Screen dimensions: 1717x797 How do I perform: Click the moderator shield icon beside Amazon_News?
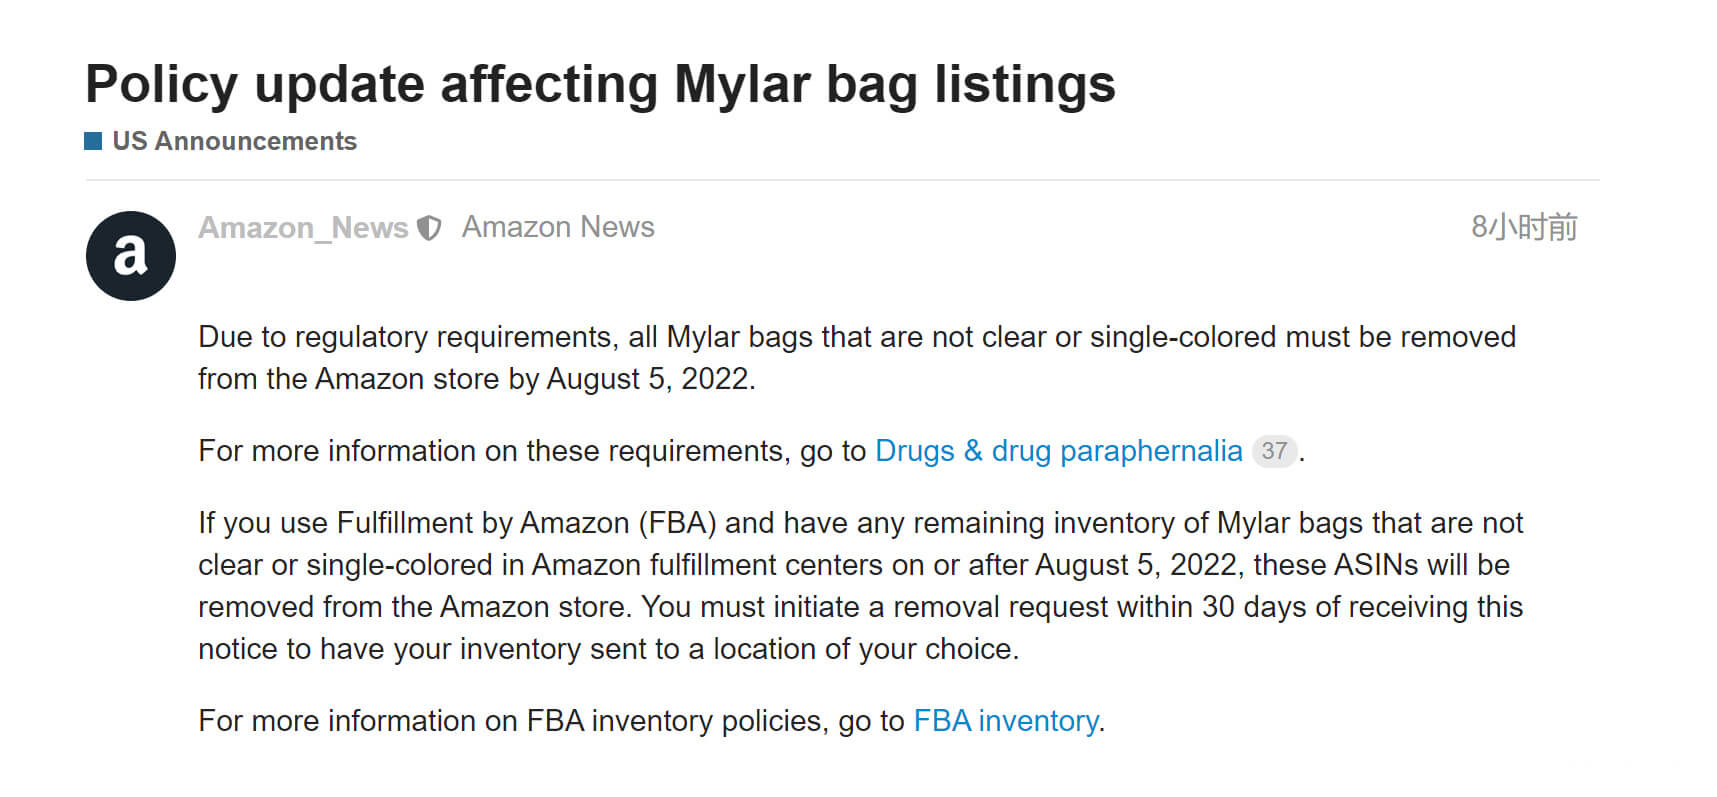pos(429,228)
